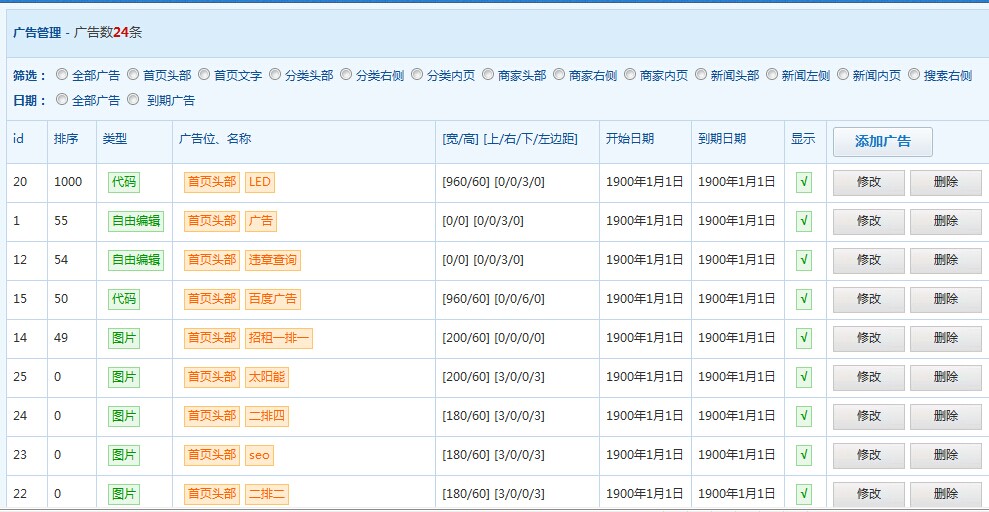Open the 二排四 ad name tag
This screenshot has width=989, height=512.
click(266, 416)
